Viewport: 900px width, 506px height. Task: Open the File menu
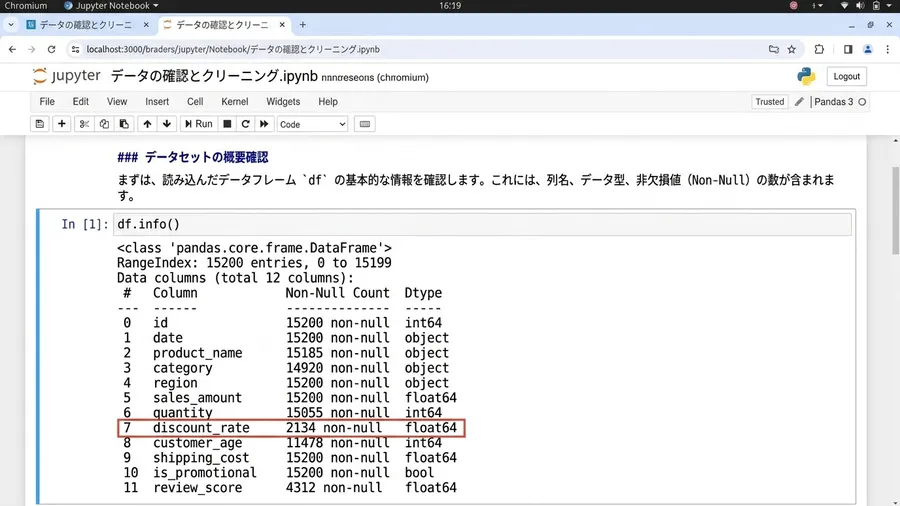pyautogui.click(x=47, y=102)
